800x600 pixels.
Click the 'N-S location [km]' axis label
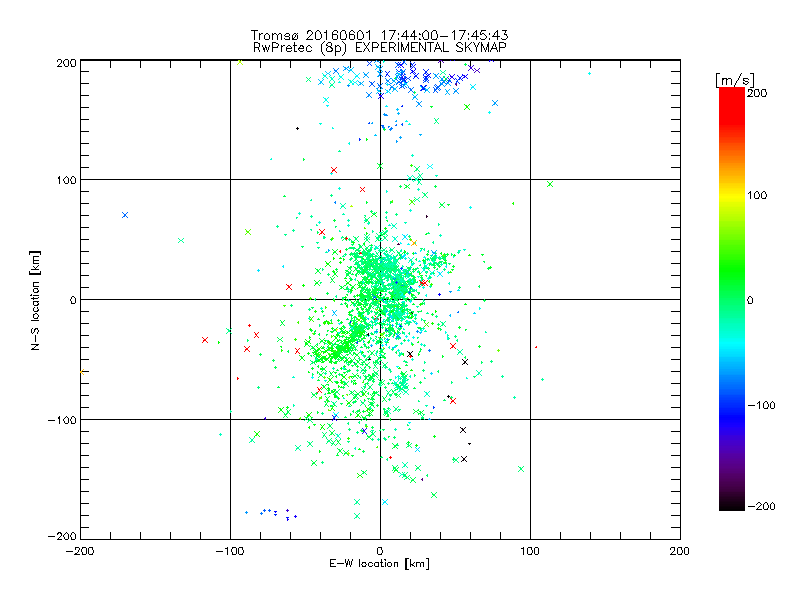35,301
